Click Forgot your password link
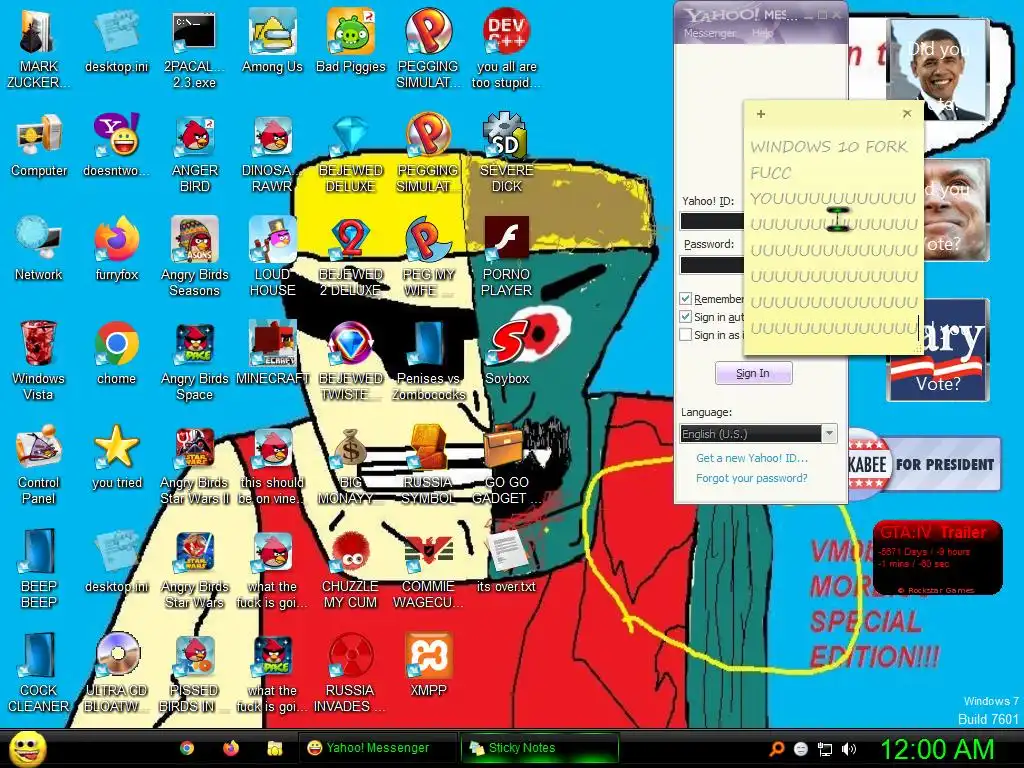Viewport: 1024px width, 768px height. click(752, 478)
